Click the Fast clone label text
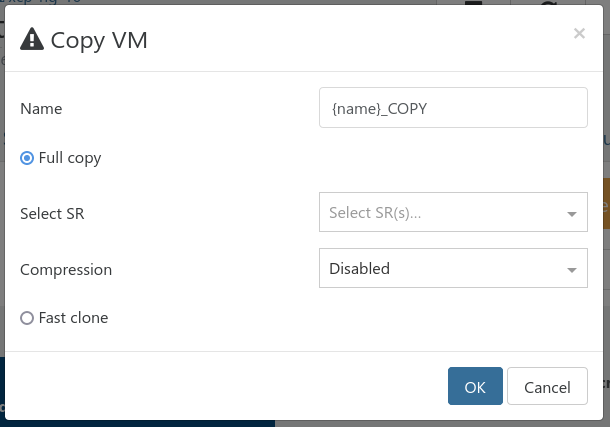The height and width of the screenshot is (427, 610). click(73, 318)
